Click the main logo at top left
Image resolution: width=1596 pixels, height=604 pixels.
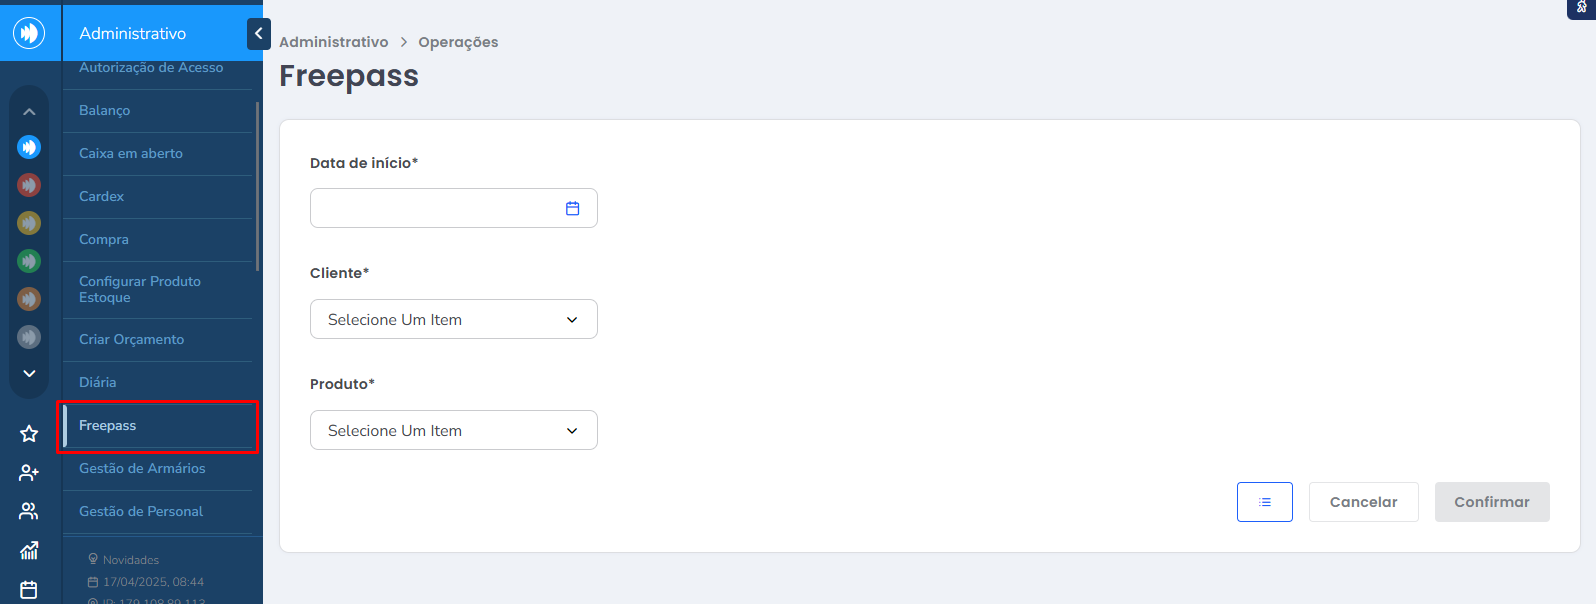tap(30, 33)
